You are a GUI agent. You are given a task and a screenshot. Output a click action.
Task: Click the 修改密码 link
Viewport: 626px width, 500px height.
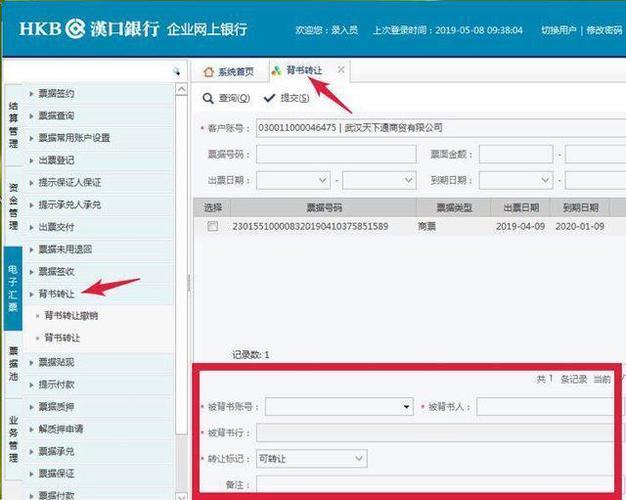[x=604, y=30]
